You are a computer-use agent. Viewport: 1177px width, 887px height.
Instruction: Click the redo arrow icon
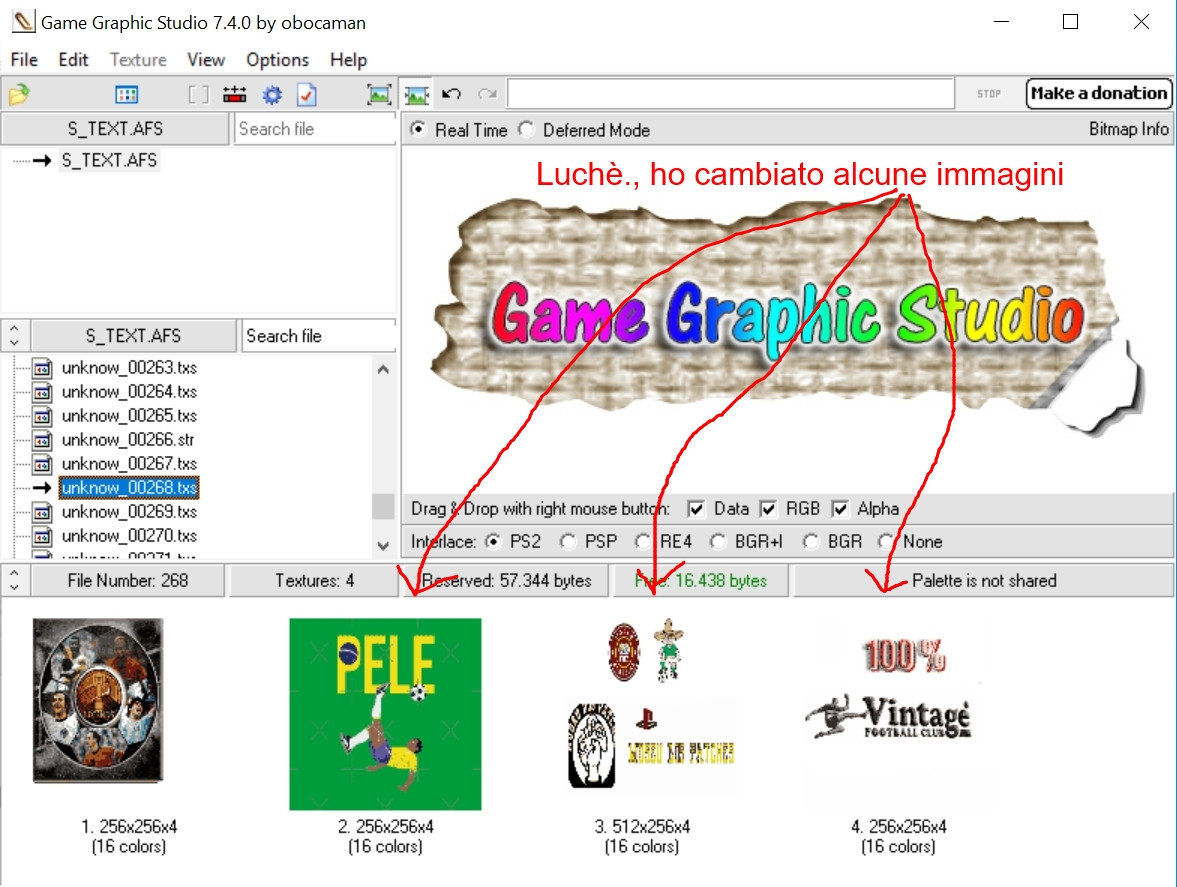pos(488,94)
